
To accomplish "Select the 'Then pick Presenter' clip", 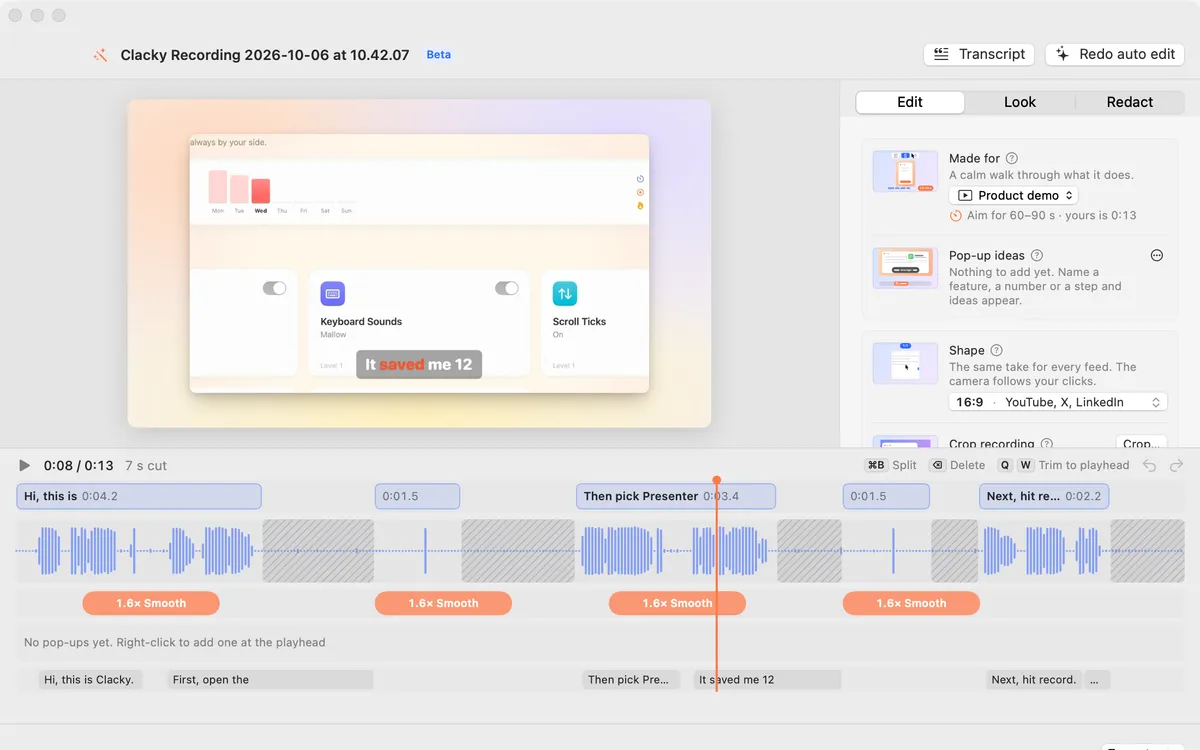I will (676, 496).
